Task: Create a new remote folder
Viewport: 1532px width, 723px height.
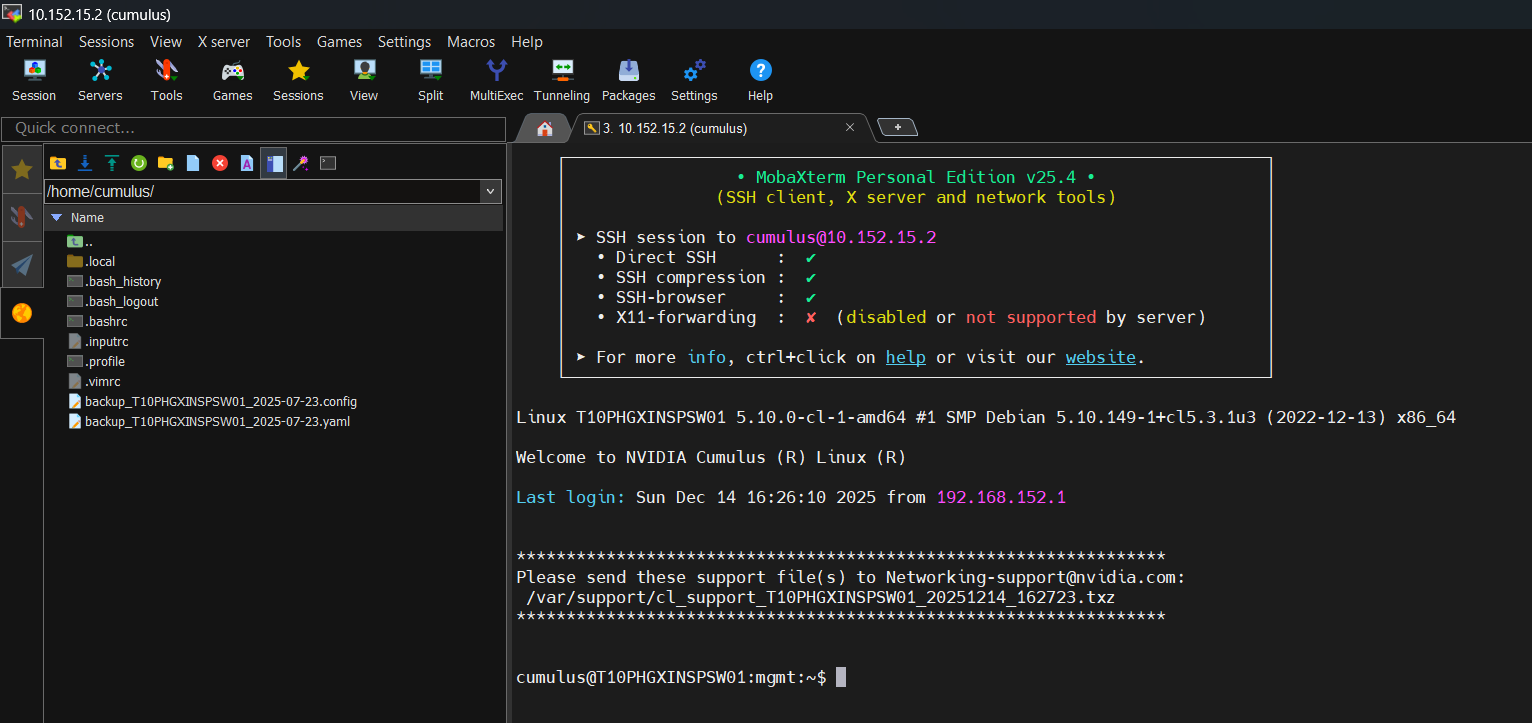Action: (166, 163)
